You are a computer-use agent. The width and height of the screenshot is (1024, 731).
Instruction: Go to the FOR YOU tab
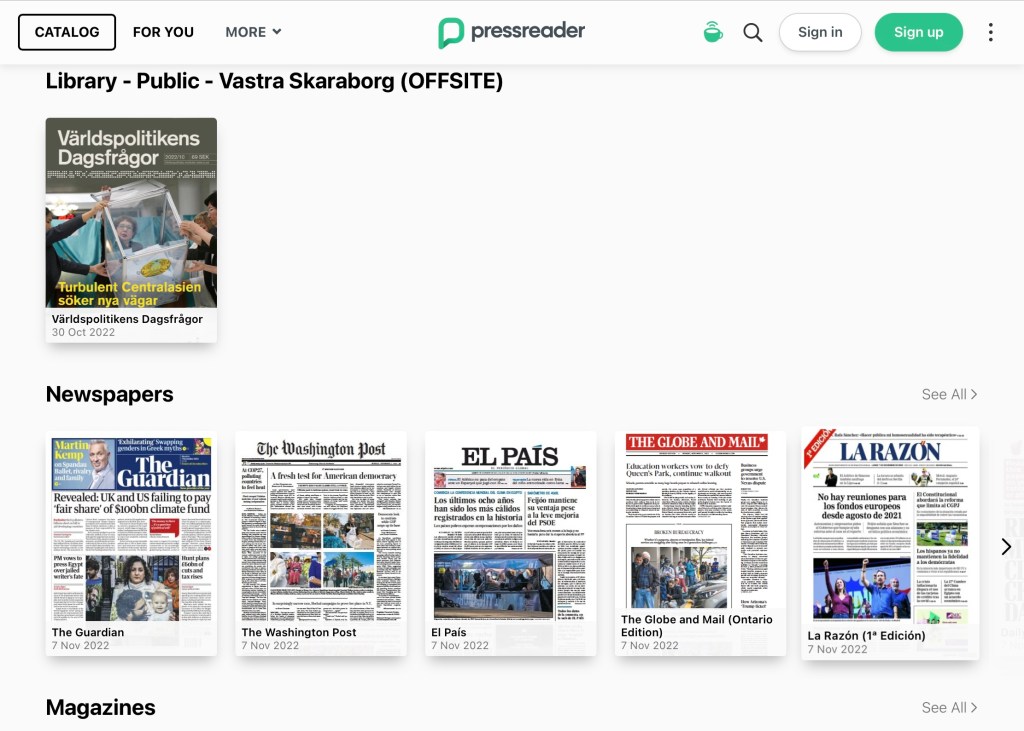point(163,32)
